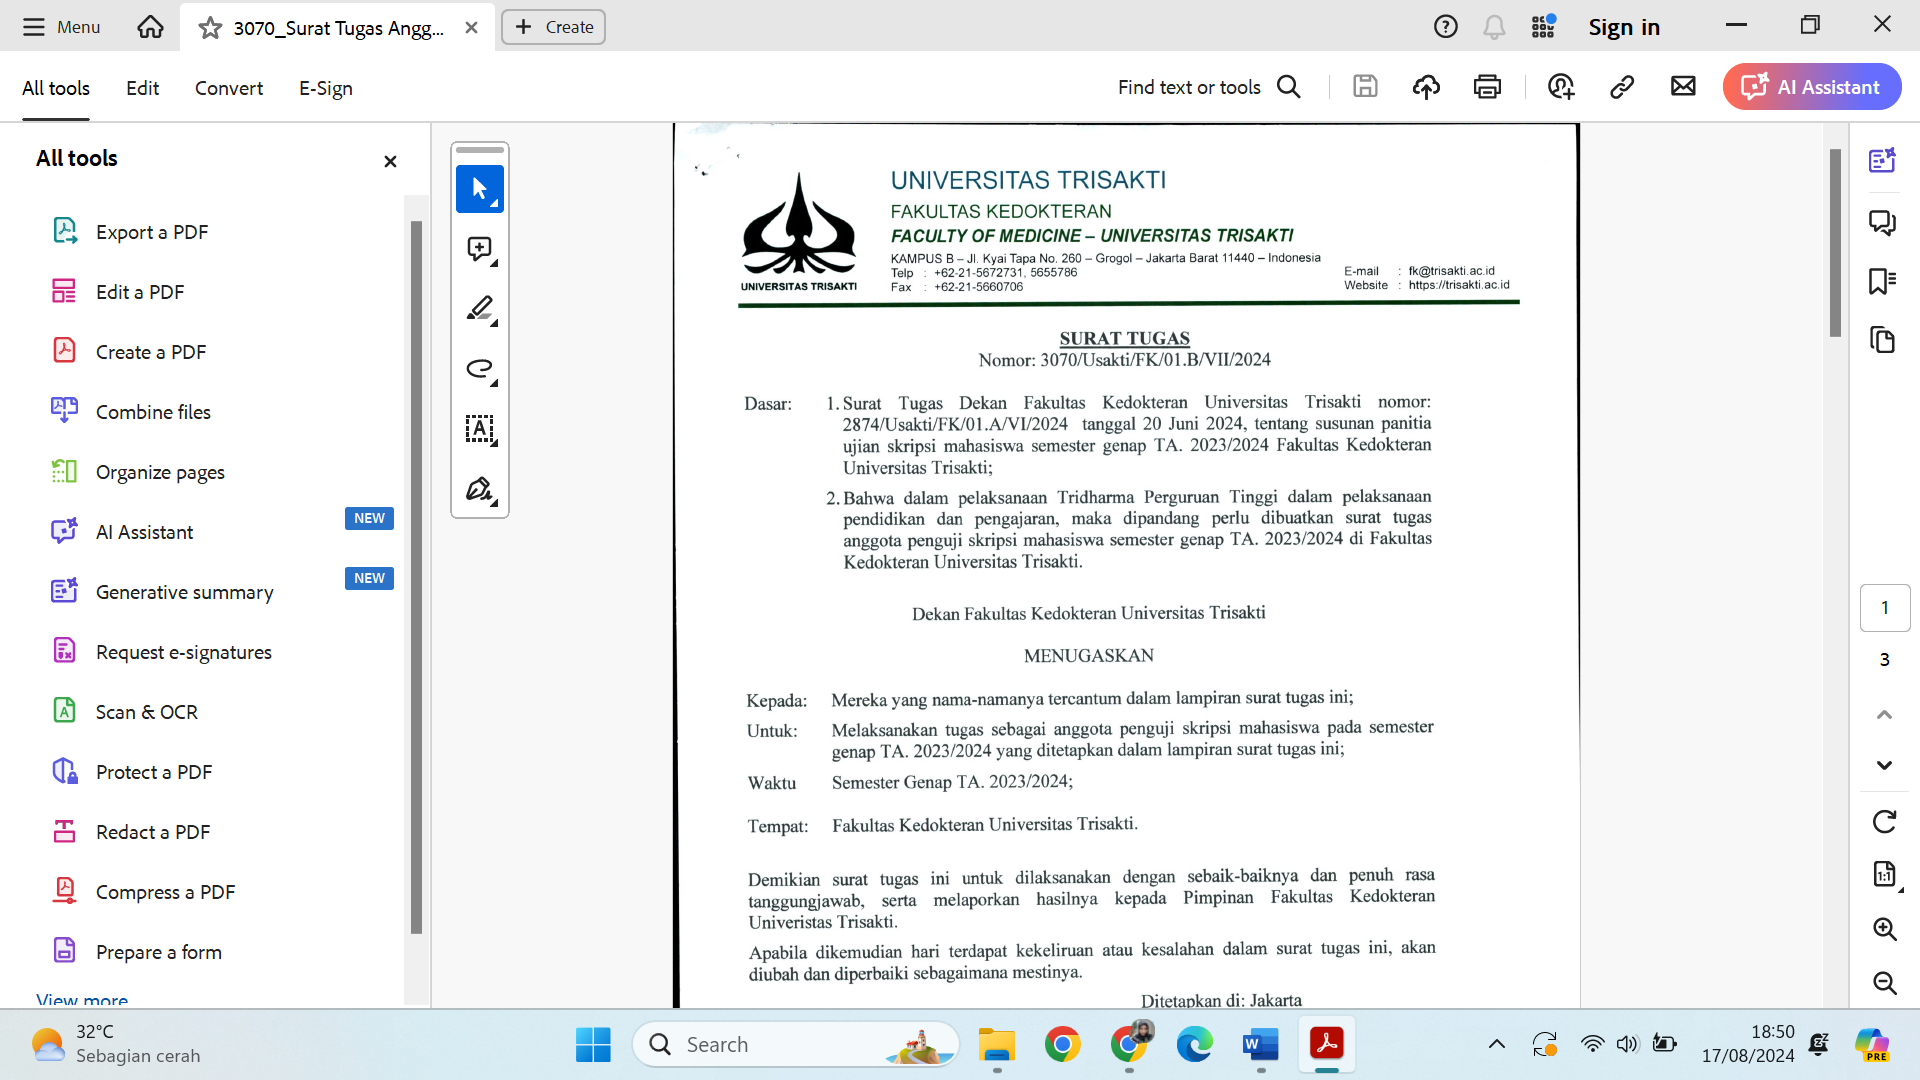Copy link using the link icon
Viewport: 1920px width, 1080px height.
(1622, 87)
